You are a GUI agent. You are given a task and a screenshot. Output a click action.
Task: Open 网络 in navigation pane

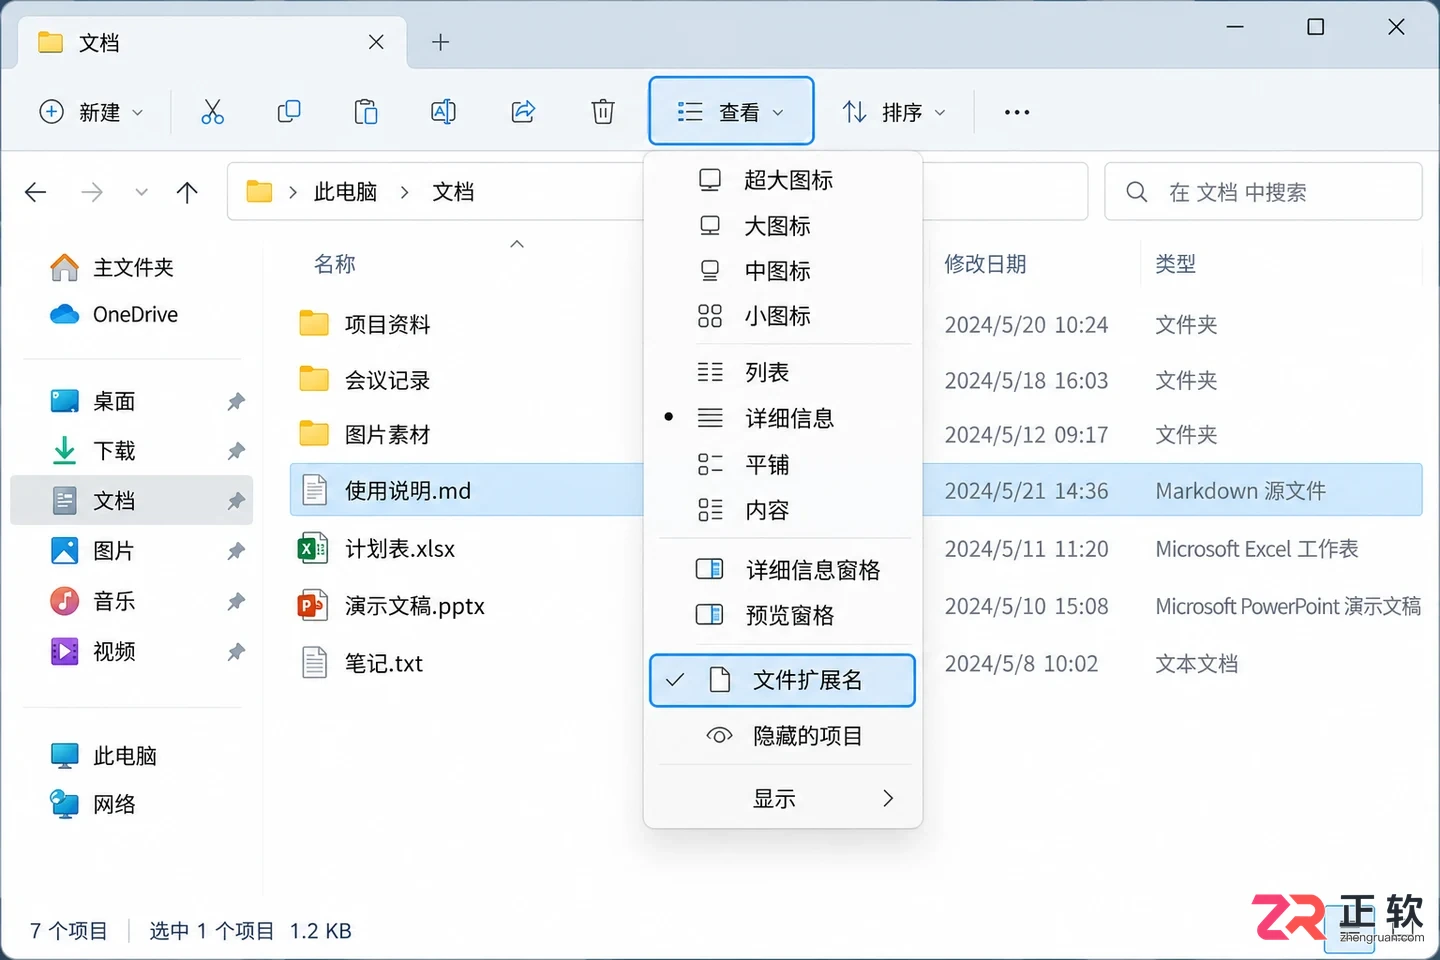tap(132, 804)
